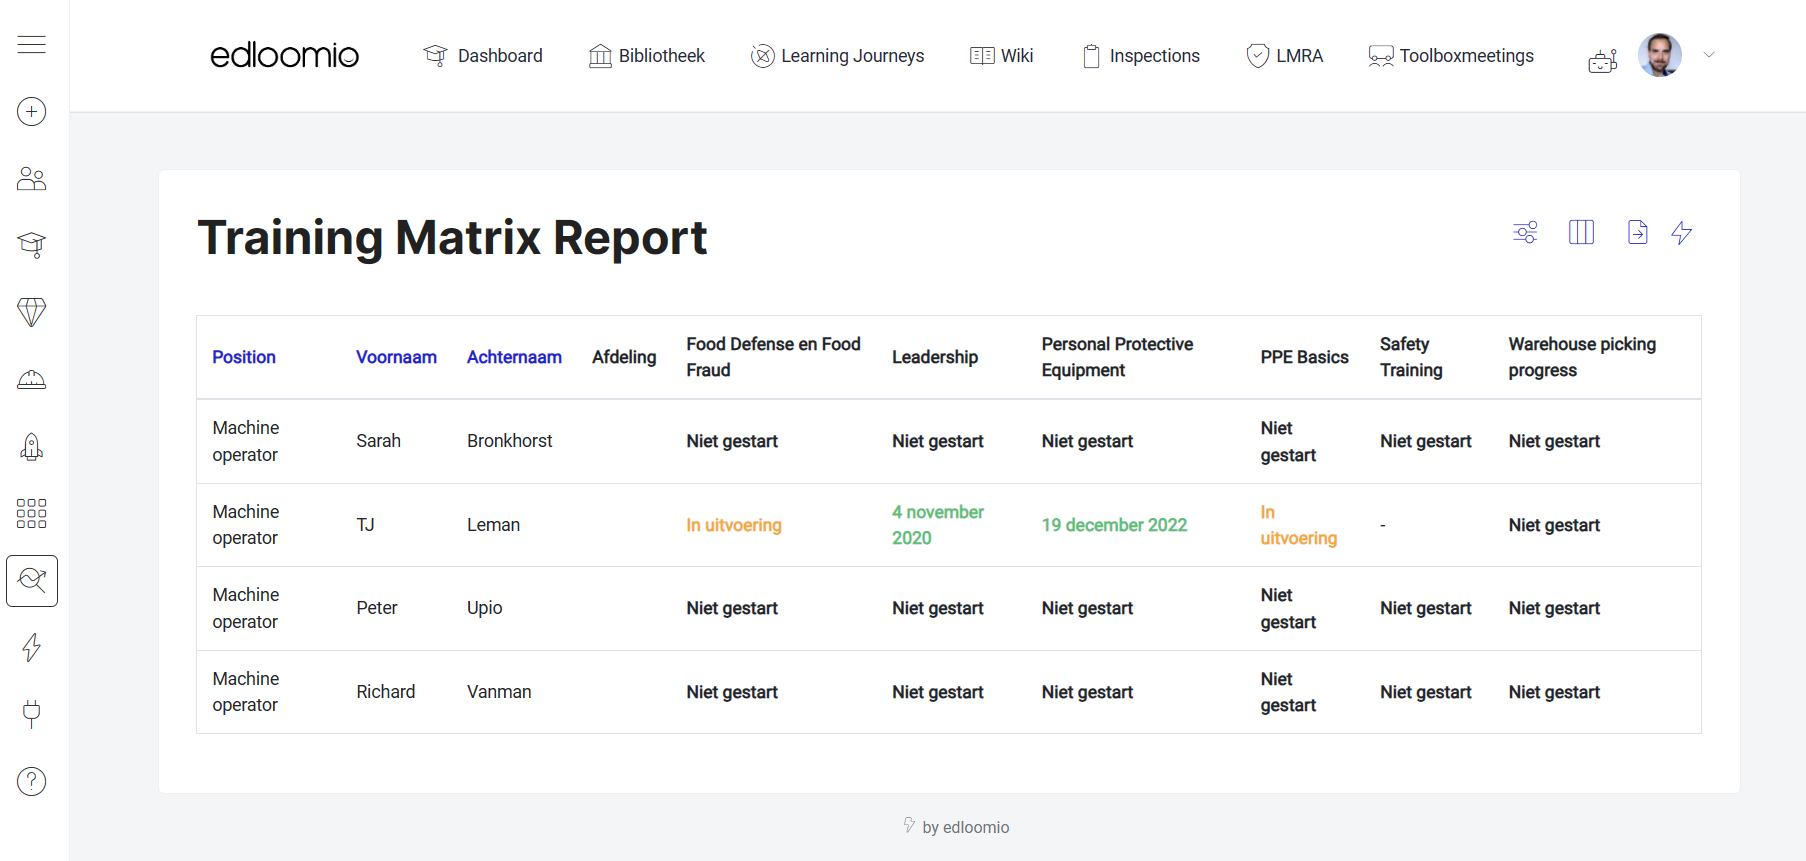
Task: Open the hamburger menu in the sidebar
Action: coord(32,44)
